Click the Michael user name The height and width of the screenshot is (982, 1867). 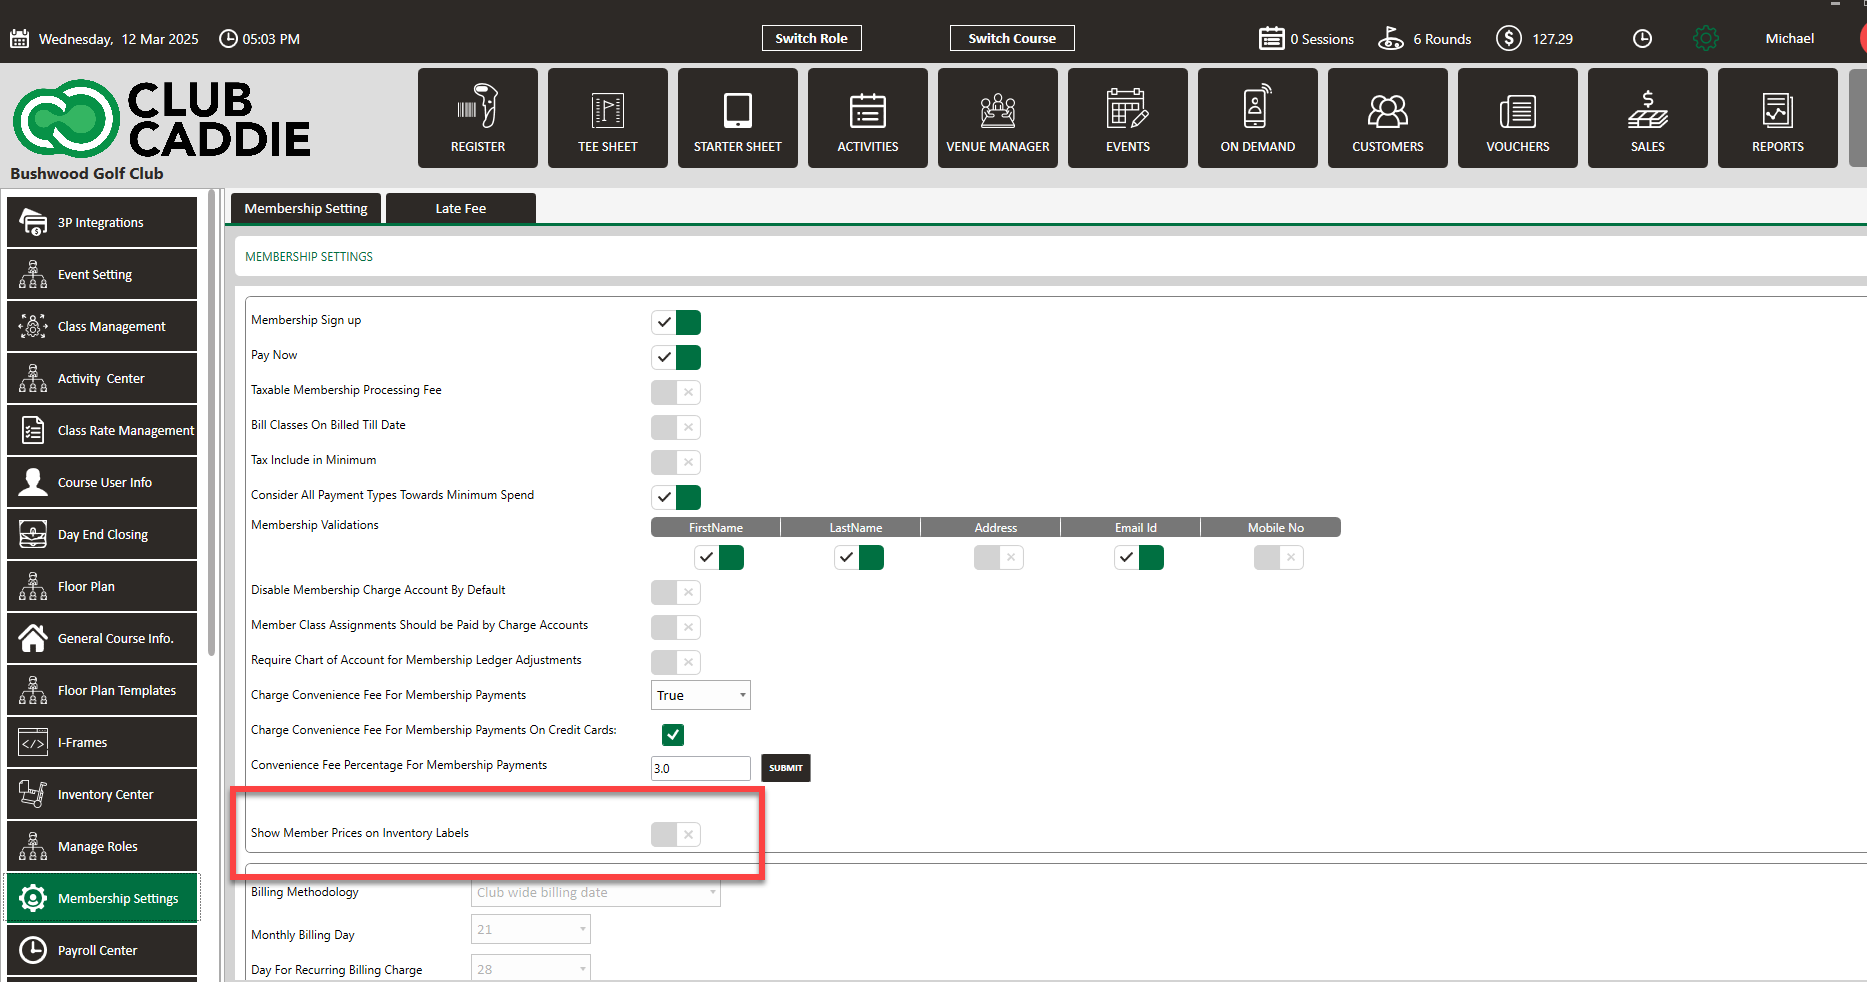tap(1790, 38)
